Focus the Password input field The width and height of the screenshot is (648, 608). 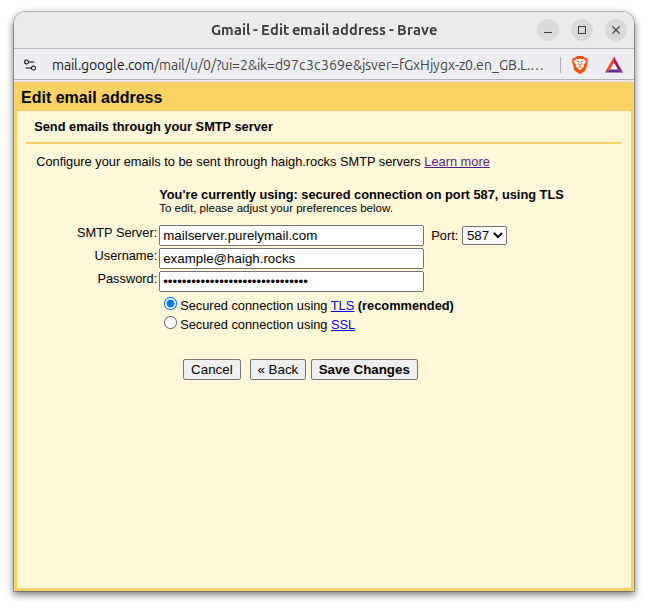pyautogui.click(x=291, y=281)
